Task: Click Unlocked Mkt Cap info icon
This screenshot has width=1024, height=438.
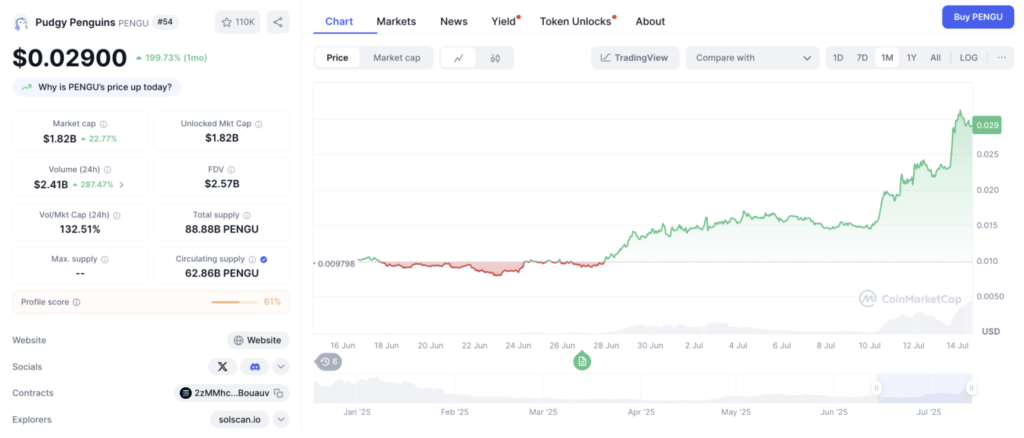Action: tap(259, 124)
